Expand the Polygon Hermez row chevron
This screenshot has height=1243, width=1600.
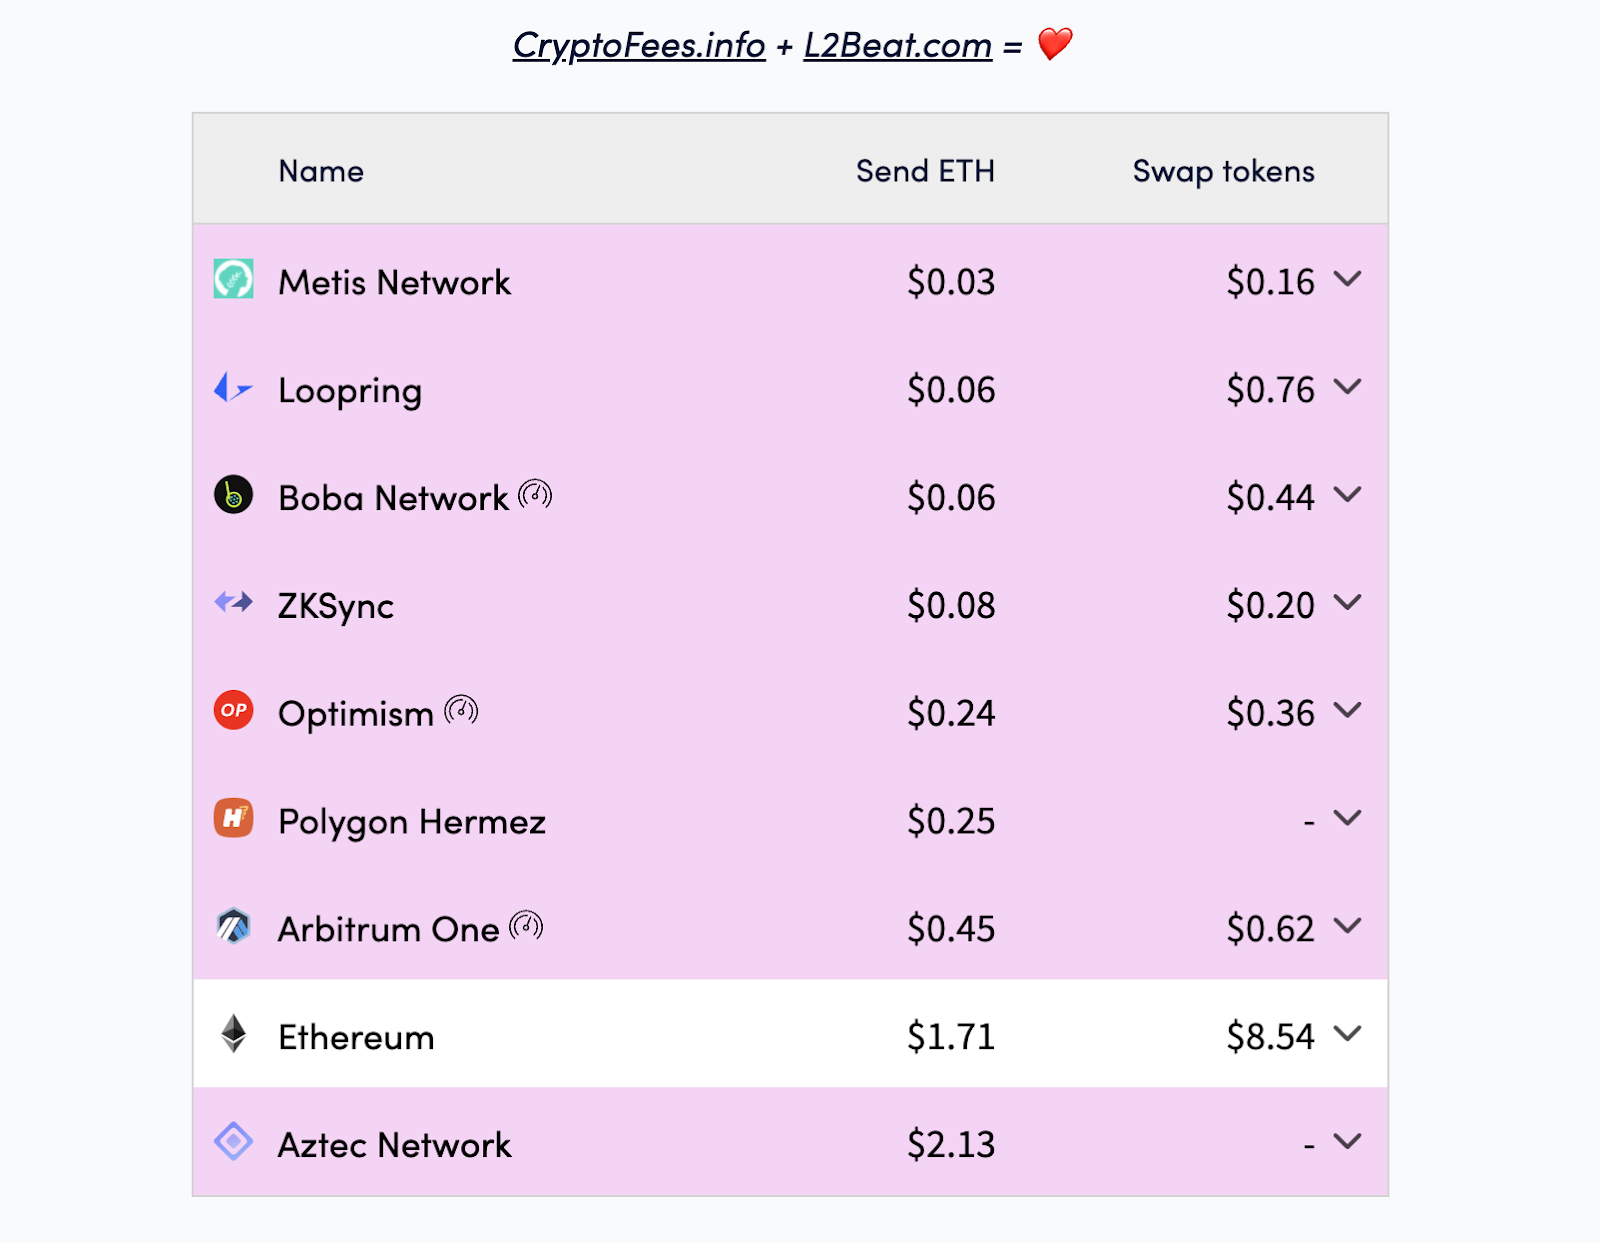tap(1348, 818)
